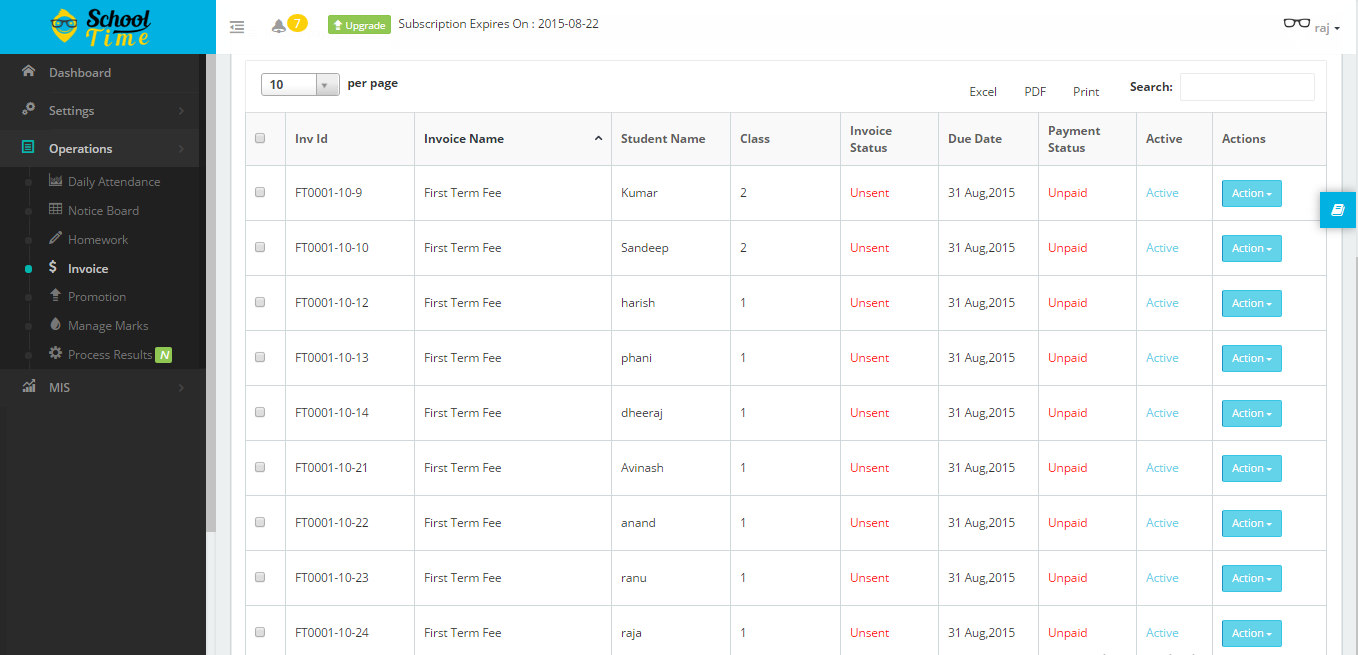This screenshot has width=1358, height=655.
Task: Click the Promotion arrow icon
Action: pos(55,296)
